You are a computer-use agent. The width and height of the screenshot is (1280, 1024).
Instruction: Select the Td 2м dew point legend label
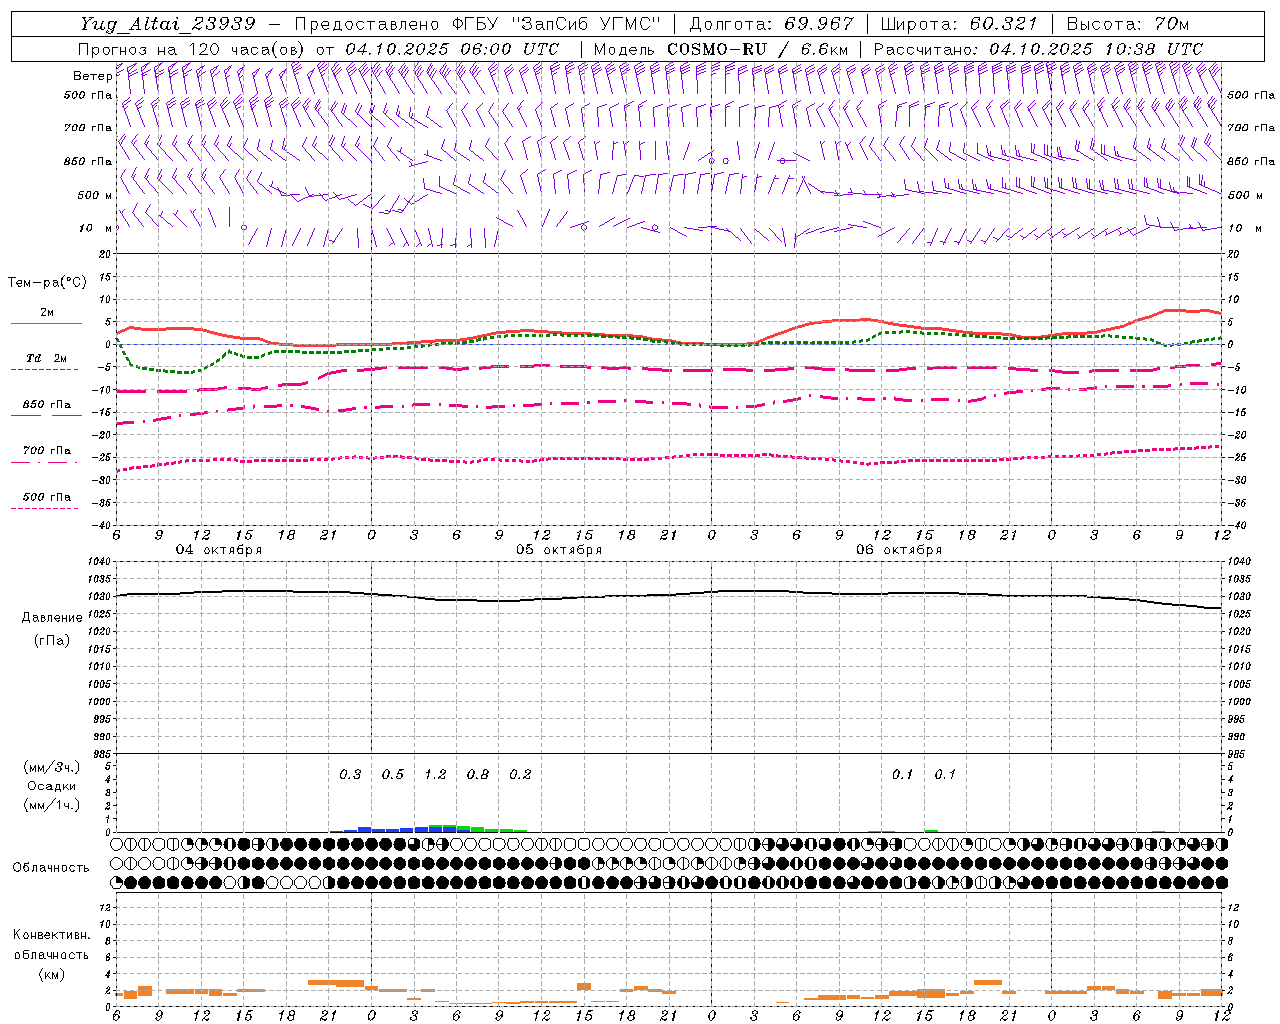point(46,358)
